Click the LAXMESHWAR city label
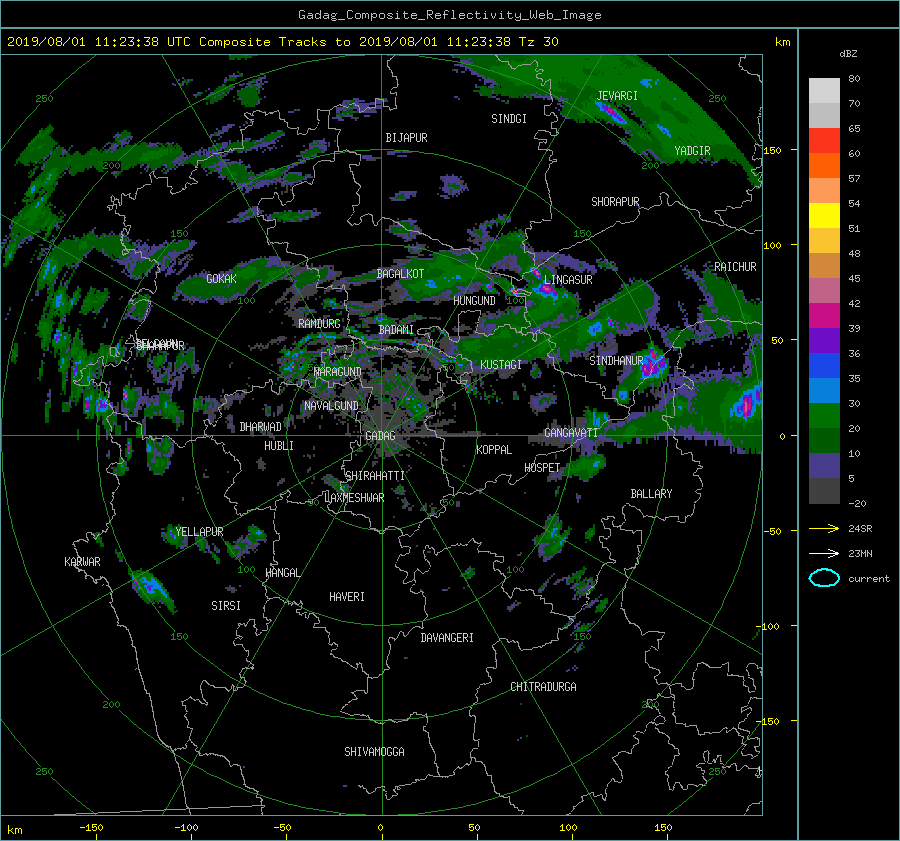The width and height of the screenshot is (900, 841). (x=354, y=498)
